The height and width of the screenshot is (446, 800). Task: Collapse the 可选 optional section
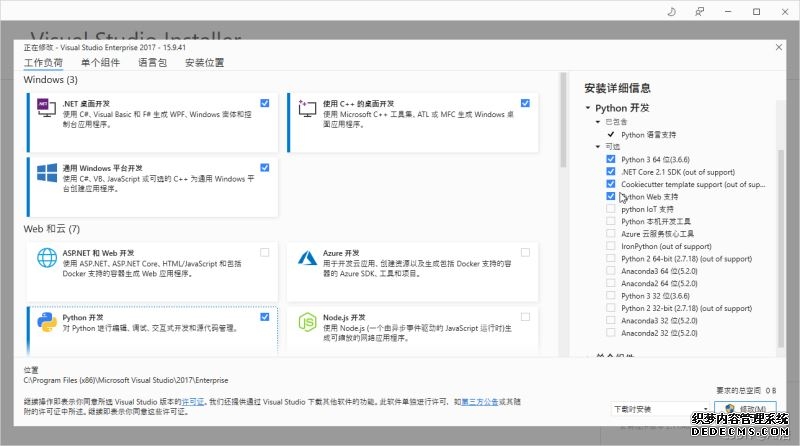pos(598,146)
